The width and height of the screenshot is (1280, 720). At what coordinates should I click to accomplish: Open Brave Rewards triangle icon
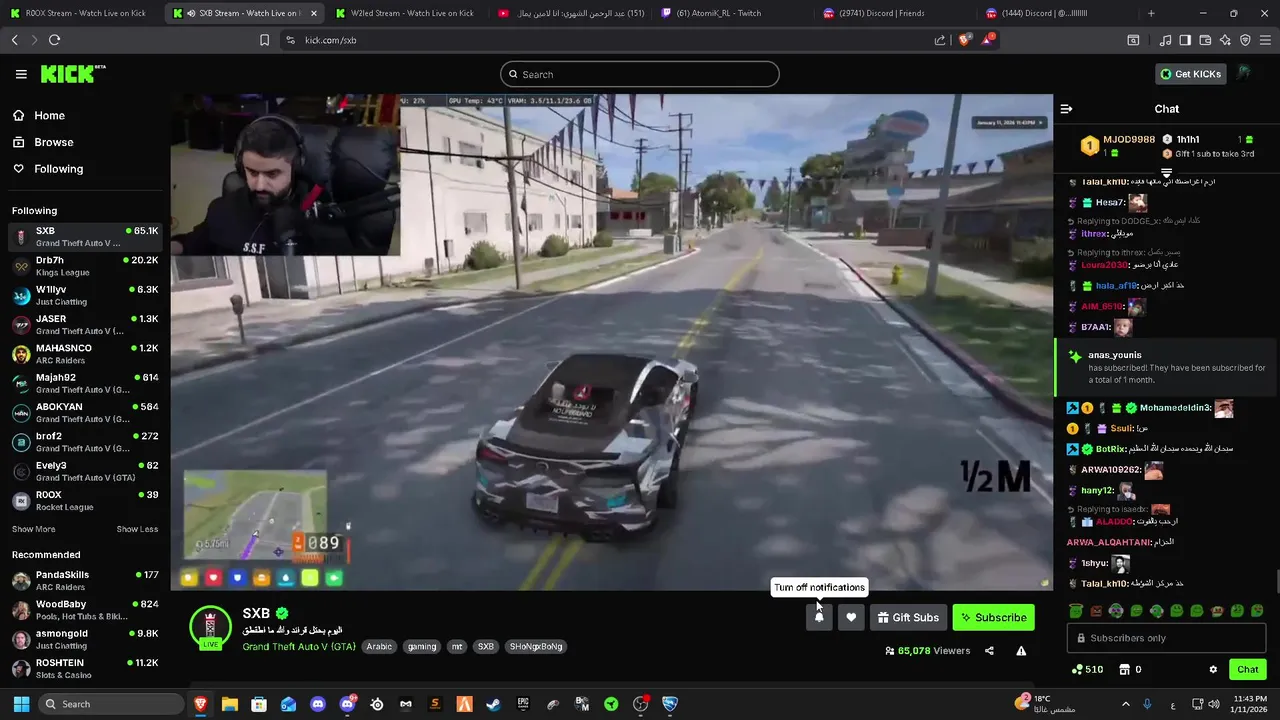click(988, 40)
